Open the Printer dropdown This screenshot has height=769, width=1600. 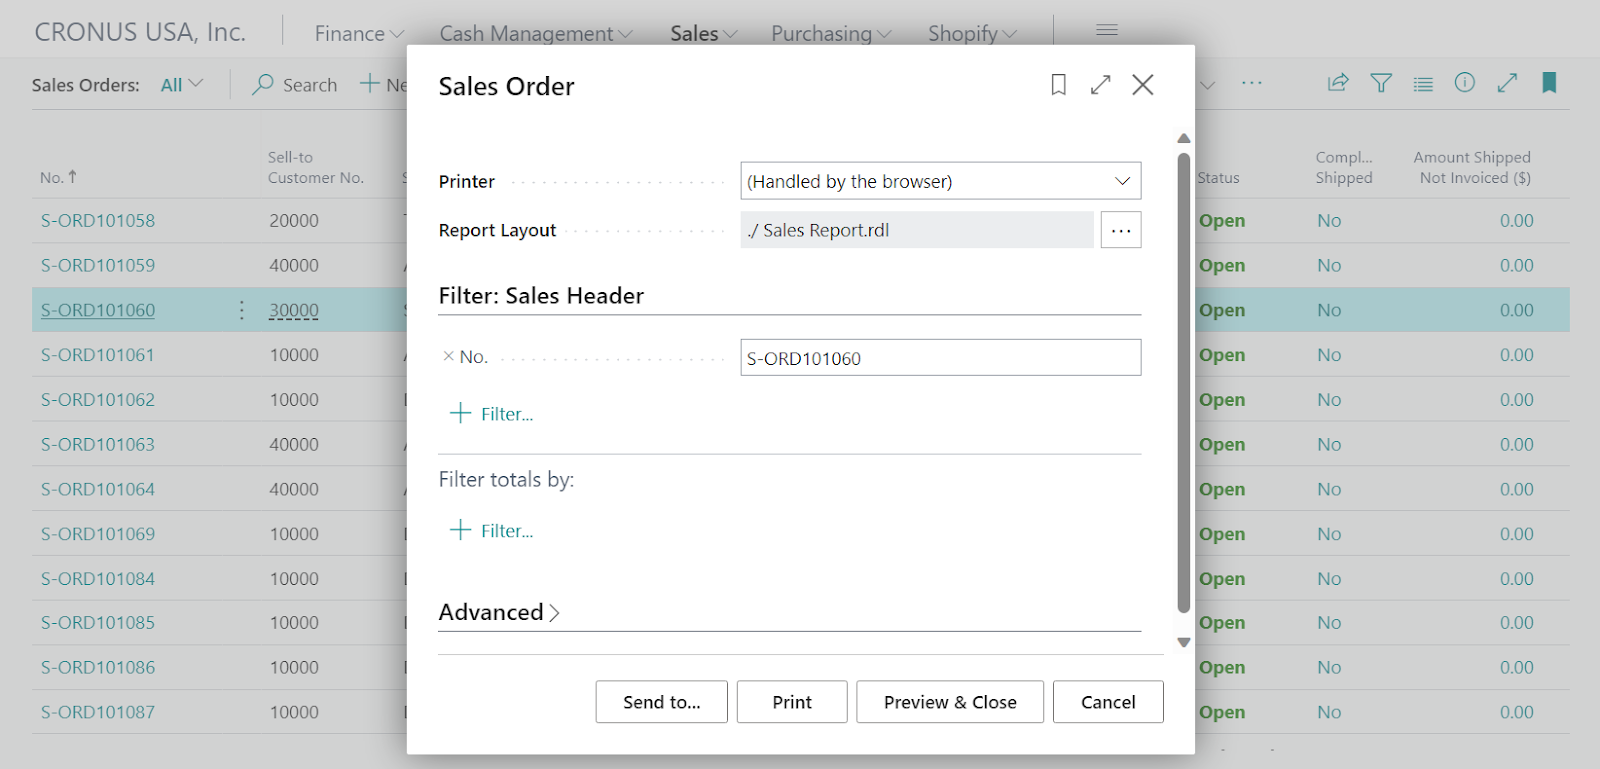1122,181
